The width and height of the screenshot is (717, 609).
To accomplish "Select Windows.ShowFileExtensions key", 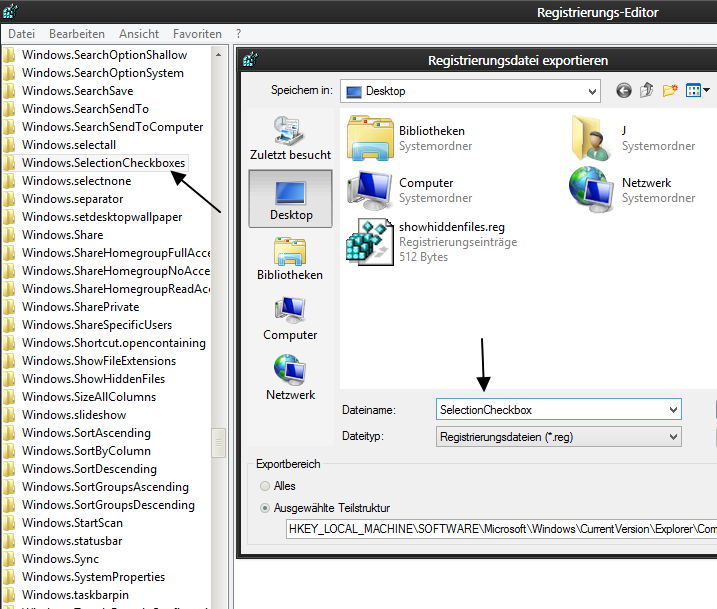I will click(x=99, y=361).
